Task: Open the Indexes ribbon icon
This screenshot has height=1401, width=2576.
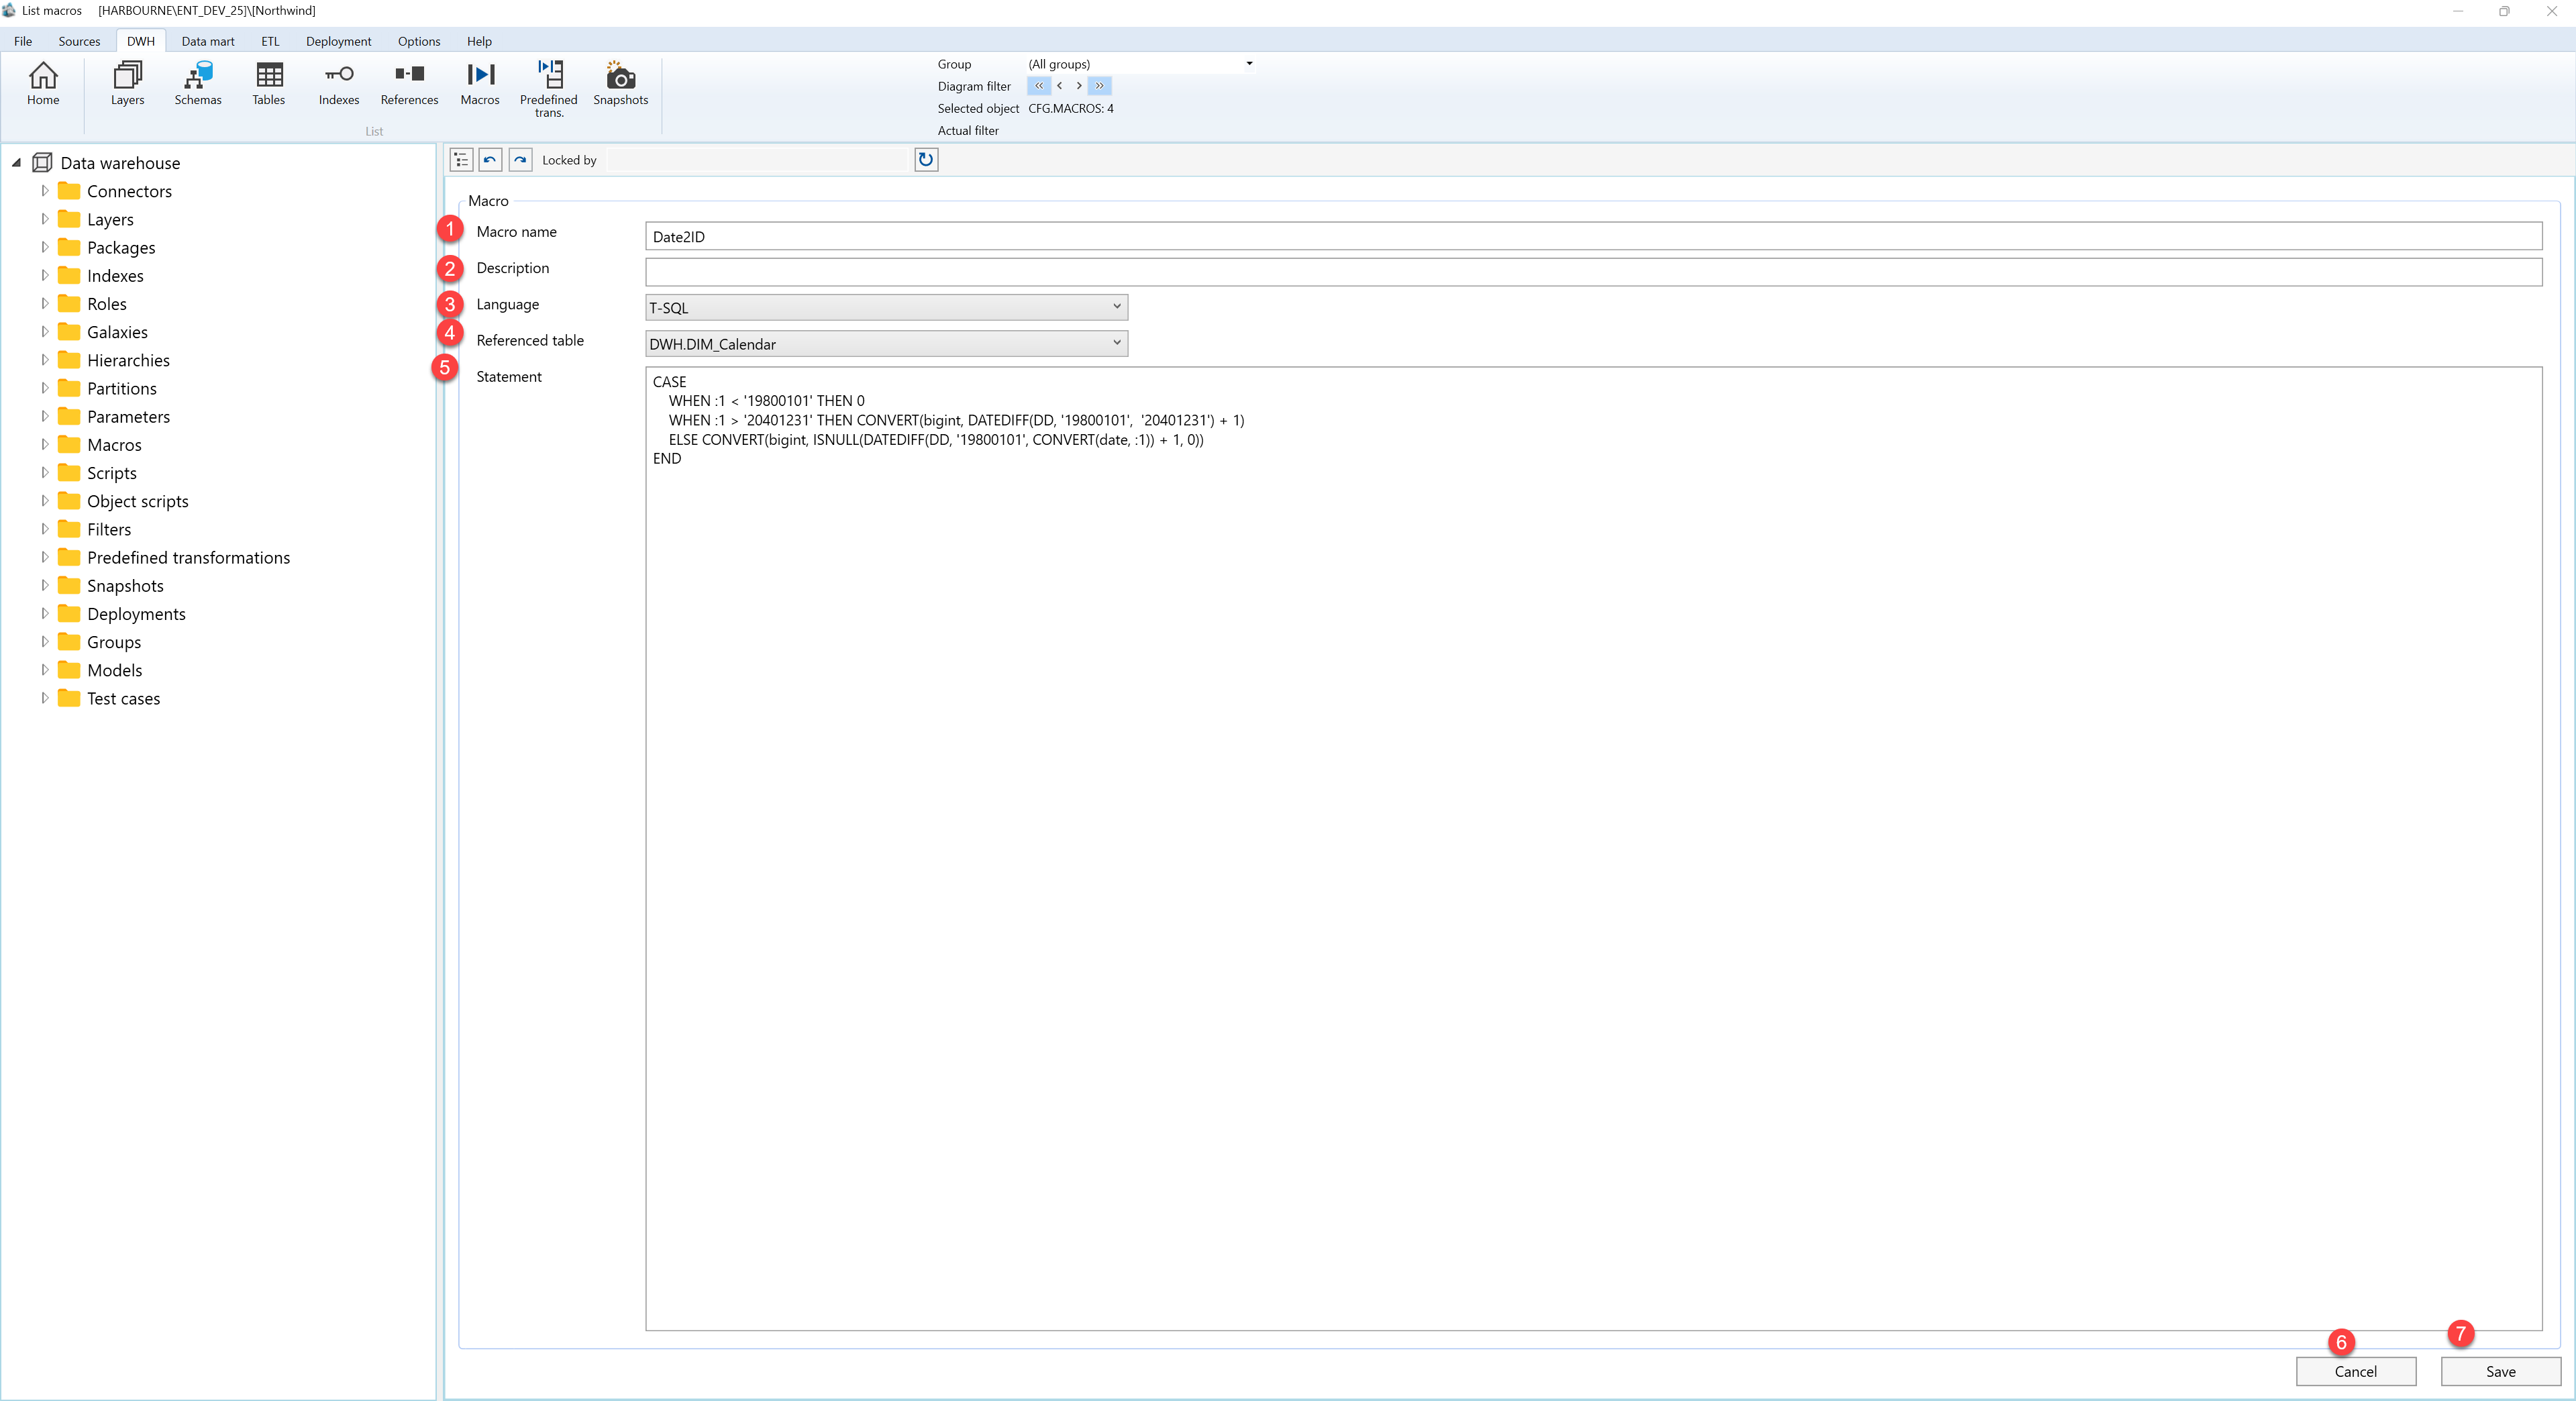Action: [x=339, y=84]
